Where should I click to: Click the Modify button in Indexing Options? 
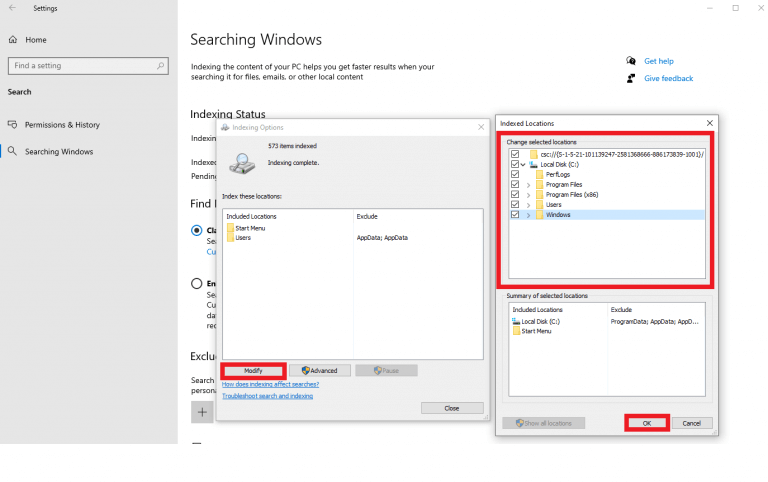[x=253, y=371]
